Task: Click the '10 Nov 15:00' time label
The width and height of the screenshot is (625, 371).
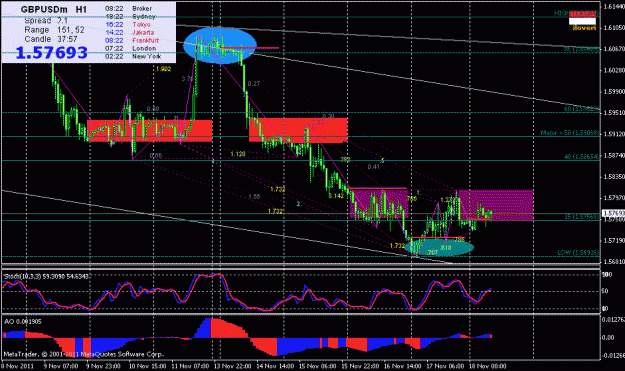Action: pyautogui.click(x=147, y=366)
